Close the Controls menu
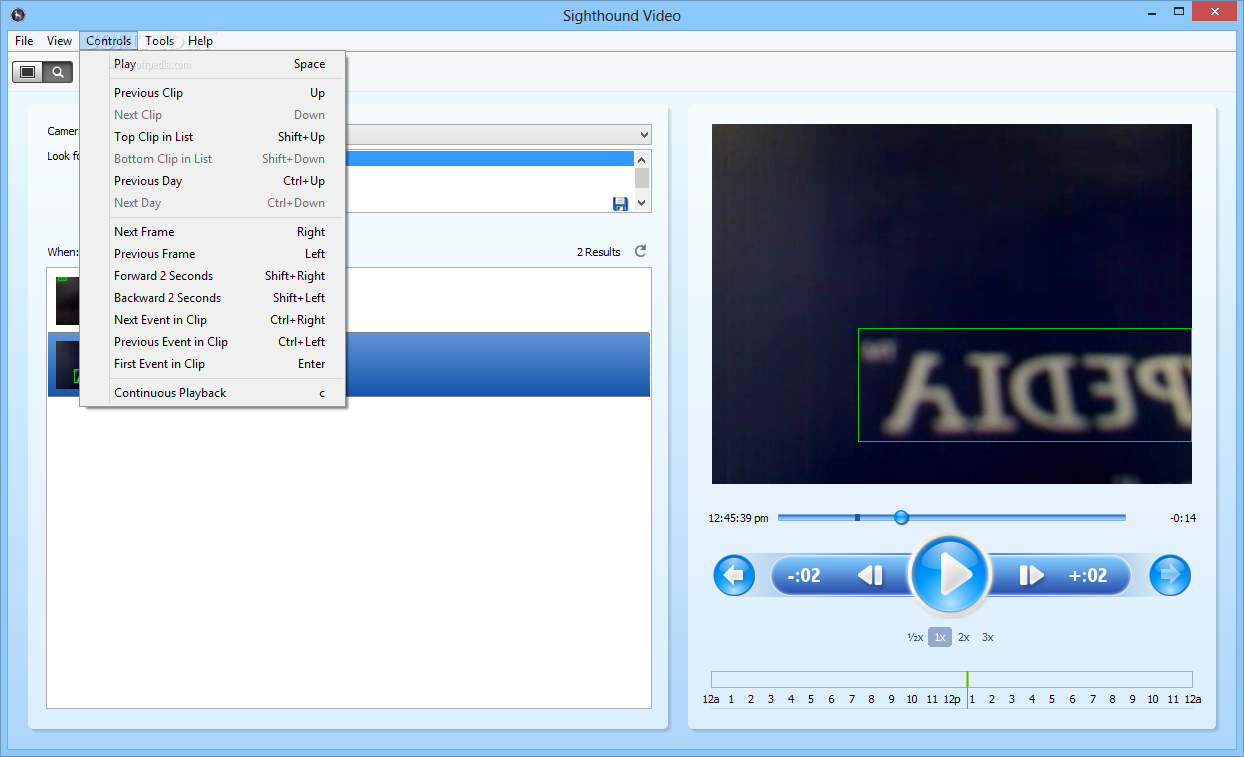The width and height of the screenshot is (1244, 757). pyautogui.click(x=108, y=41)
